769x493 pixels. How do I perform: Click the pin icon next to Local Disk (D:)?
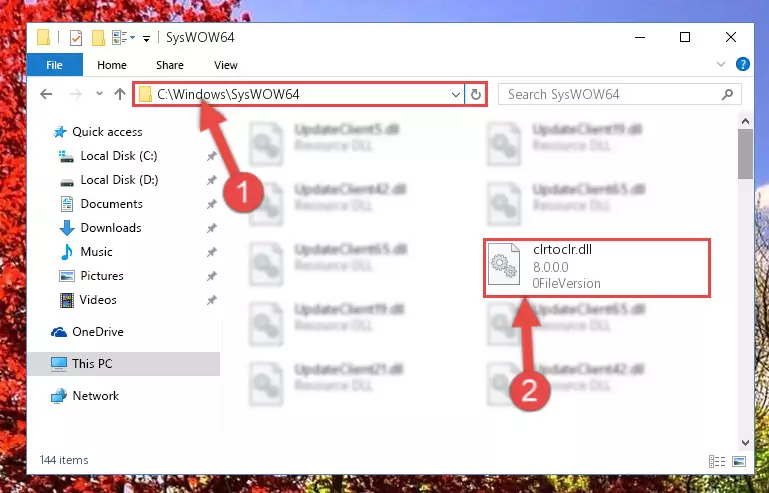click(x=211, y=180)
